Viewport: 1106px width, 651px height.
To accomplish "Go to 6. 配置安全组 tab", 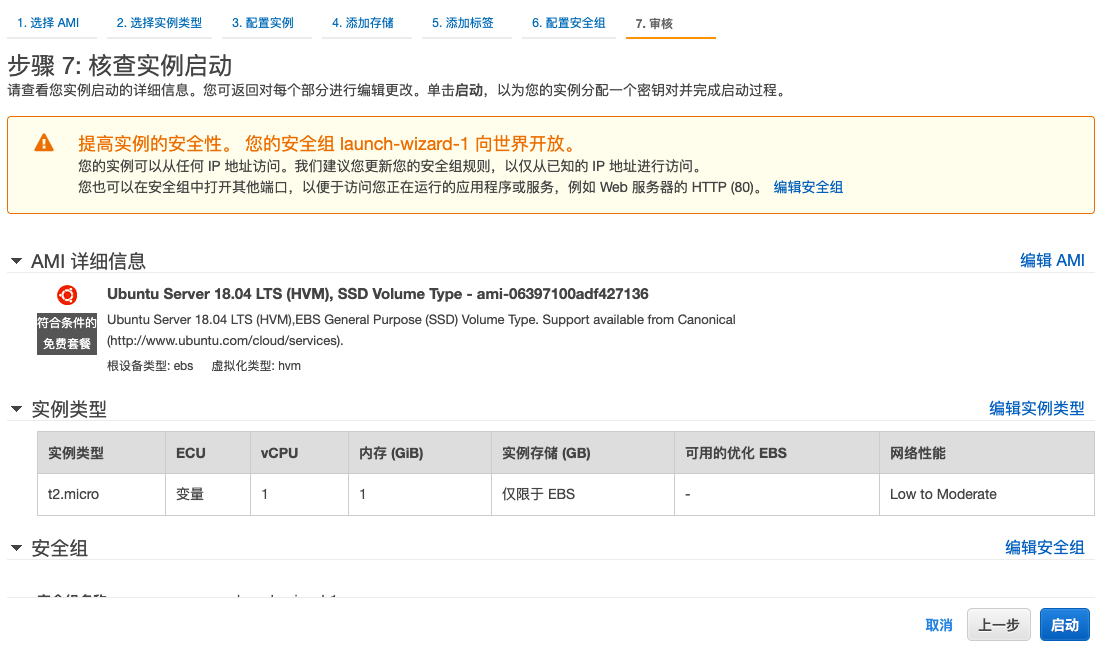I will pos(569,23).
